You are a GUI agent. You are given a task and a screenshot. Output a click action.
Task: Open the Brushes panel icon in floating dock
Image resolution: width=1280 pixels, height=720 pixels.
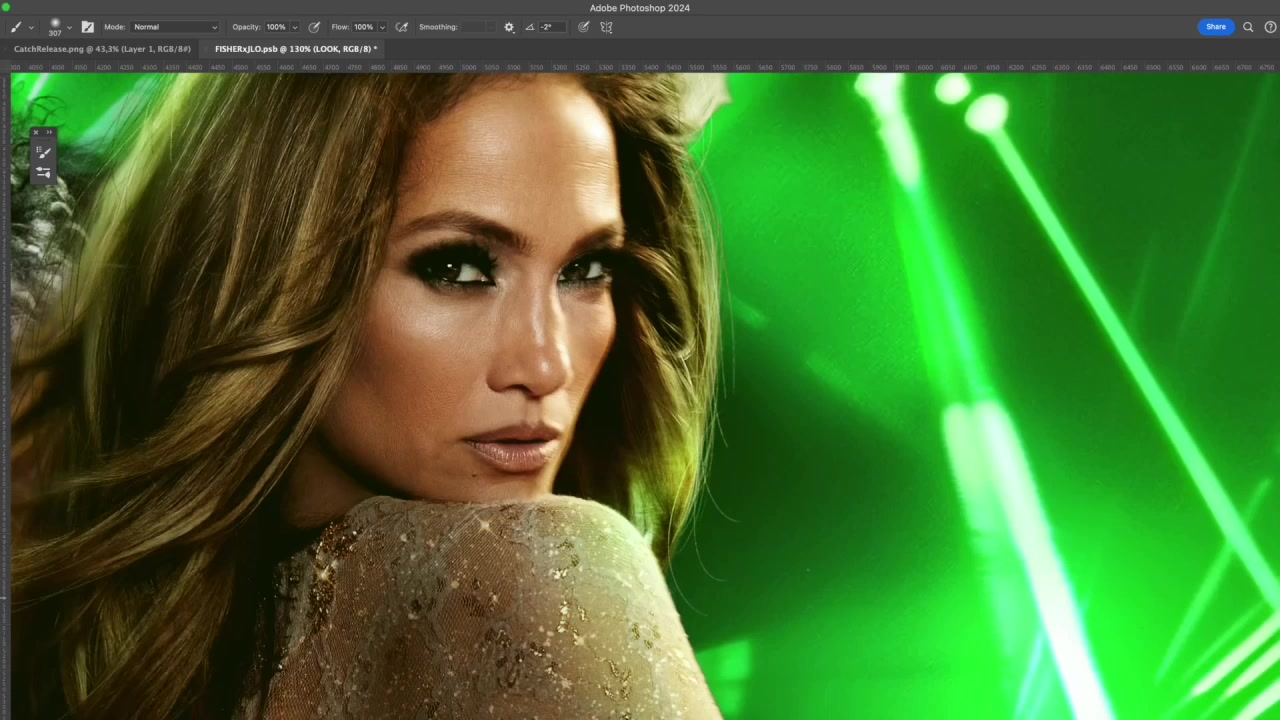(43, 152)
